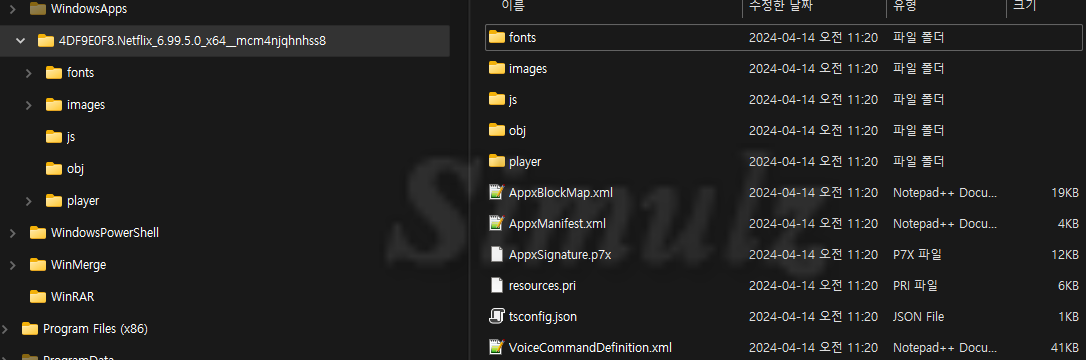Click the js folder icon in file list
The height and width of the screenshot is (360, 1086).
[x=497, y=99]
